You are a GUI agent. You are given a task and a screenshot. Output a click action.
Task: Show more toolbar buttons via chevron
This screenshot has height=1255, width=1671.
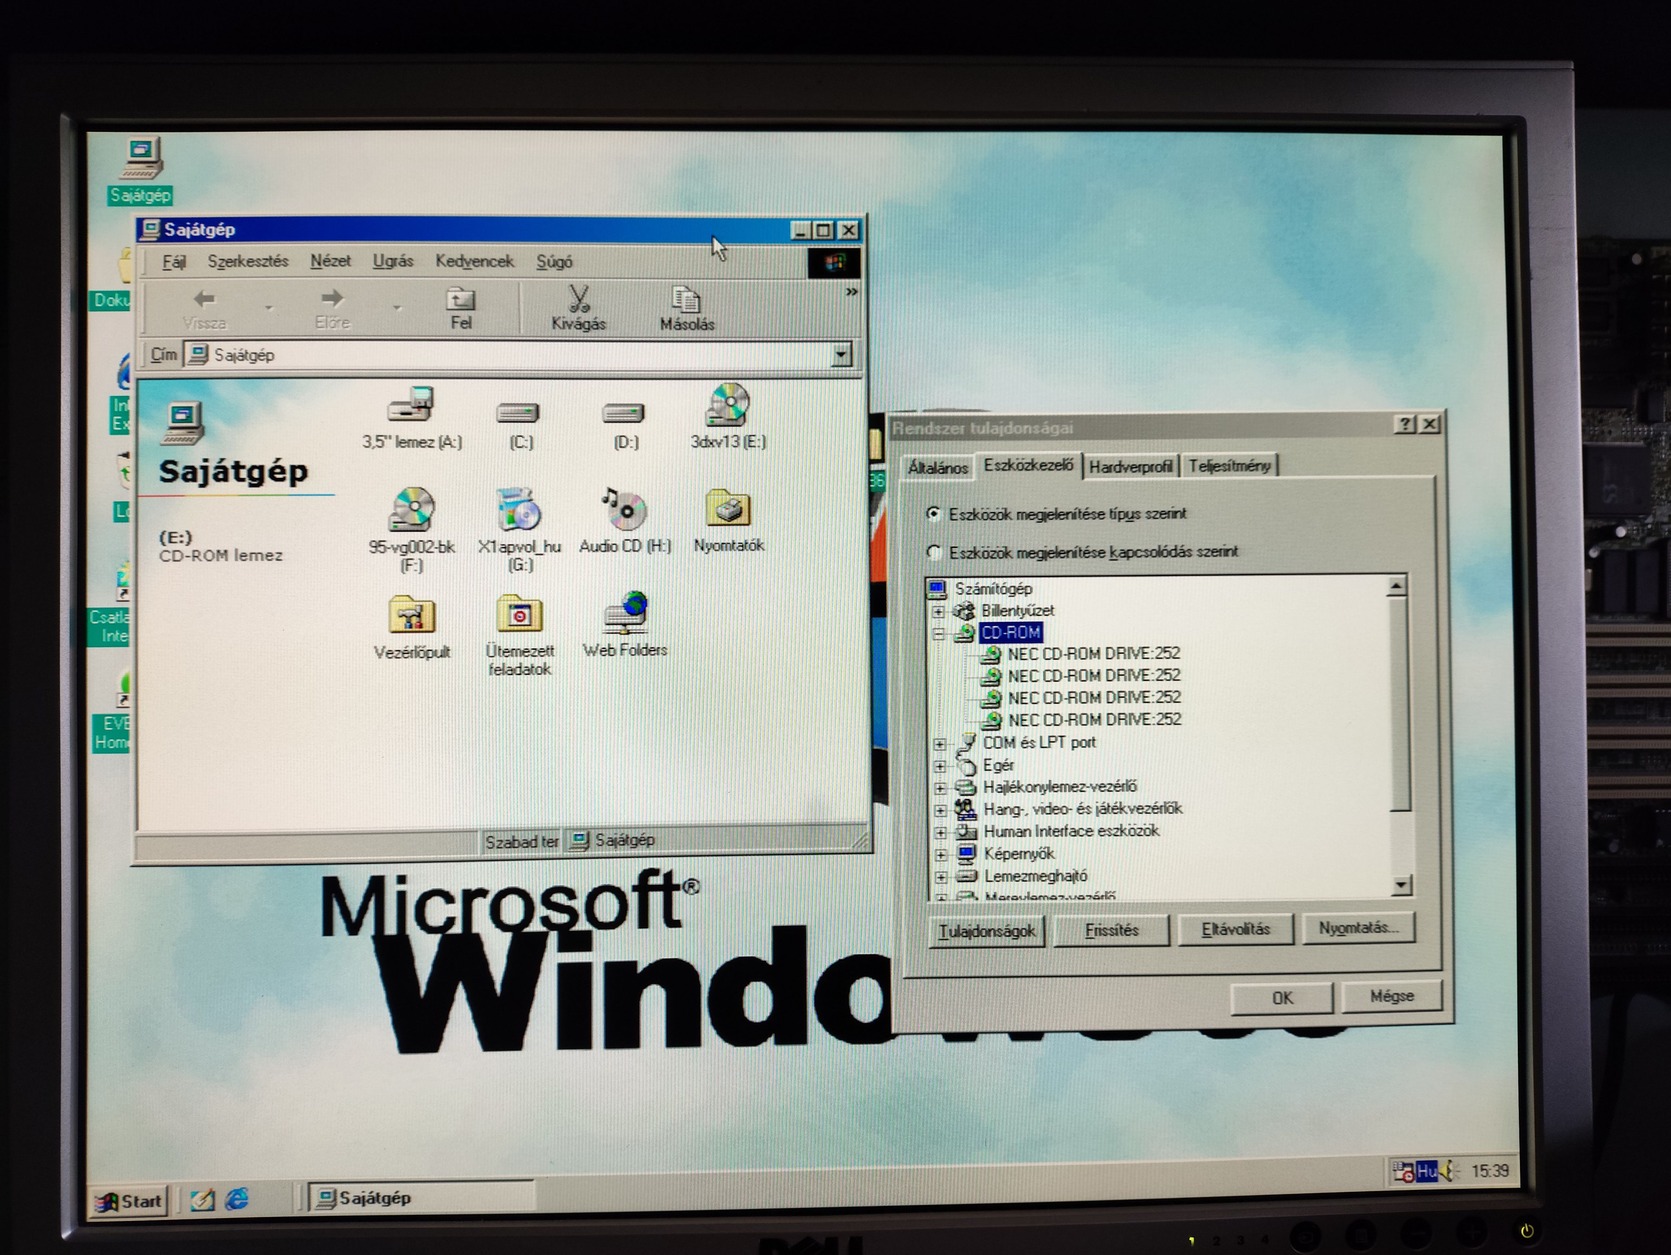pos(851,292)
